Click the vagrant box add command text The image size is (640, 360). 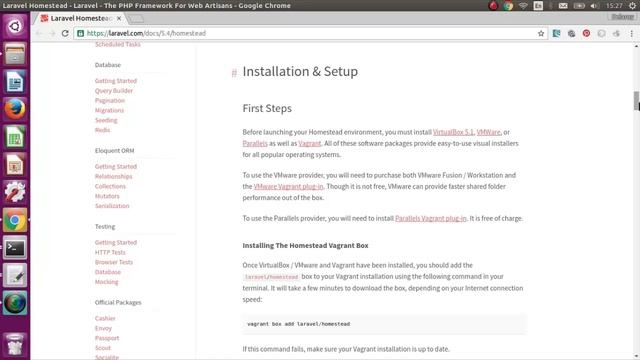(x=298, y=324)
